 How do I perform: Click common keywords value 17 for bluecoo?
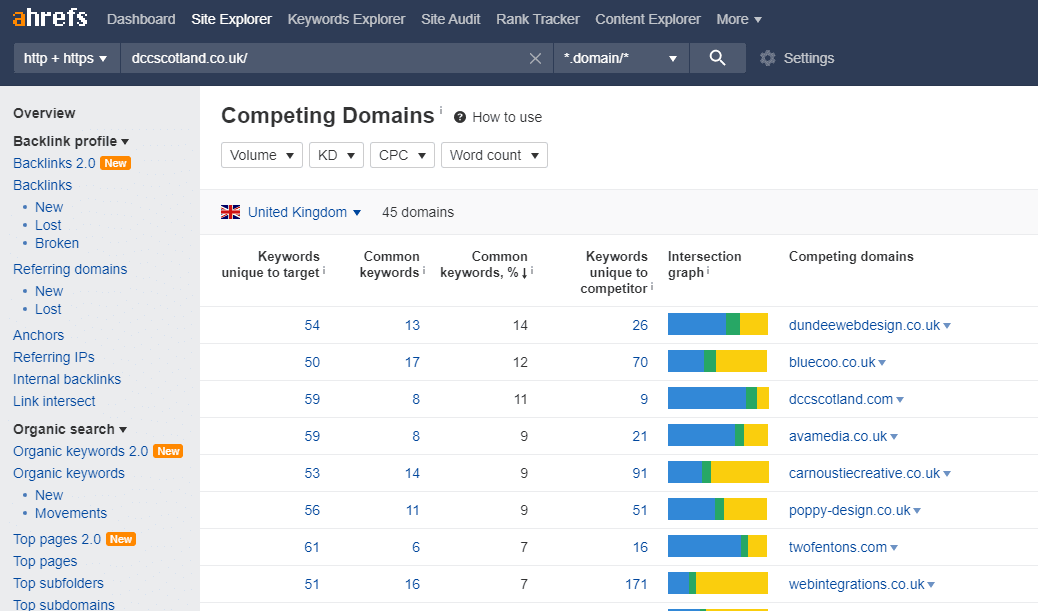tap(412, 362)
